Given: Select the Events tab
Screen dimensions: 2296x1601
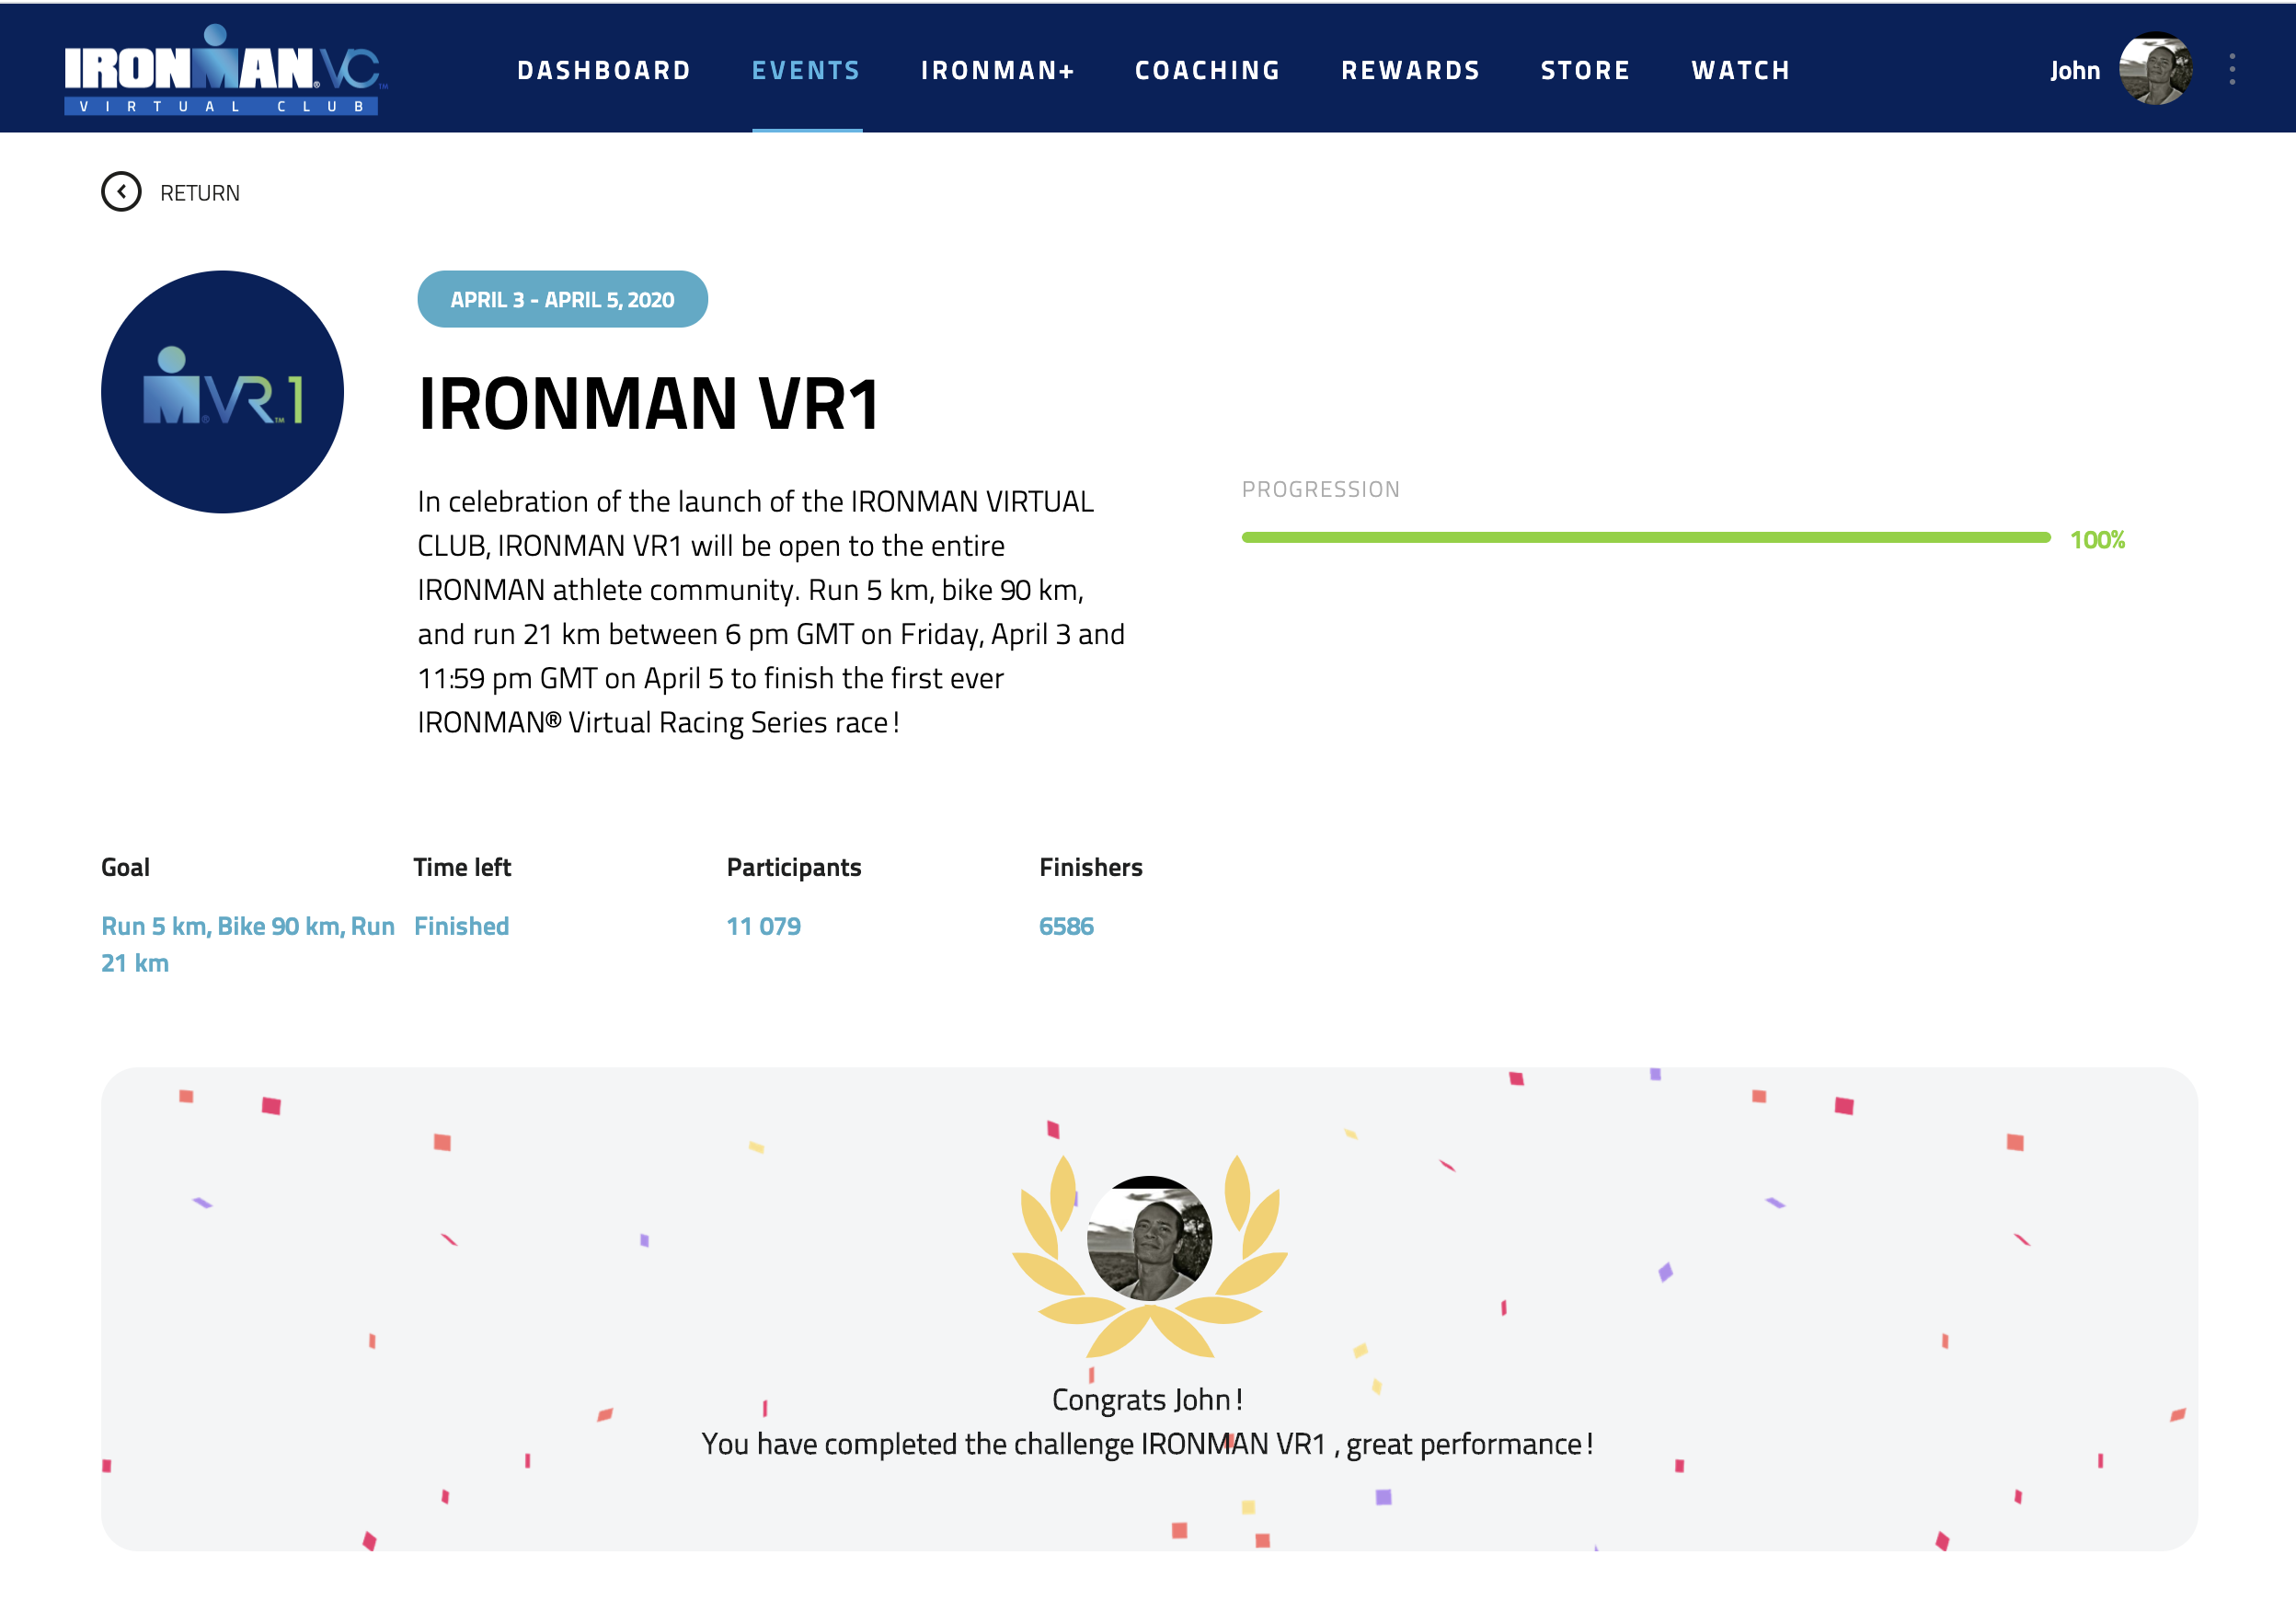Looking at the screenshot, I should tap(806, 70).
